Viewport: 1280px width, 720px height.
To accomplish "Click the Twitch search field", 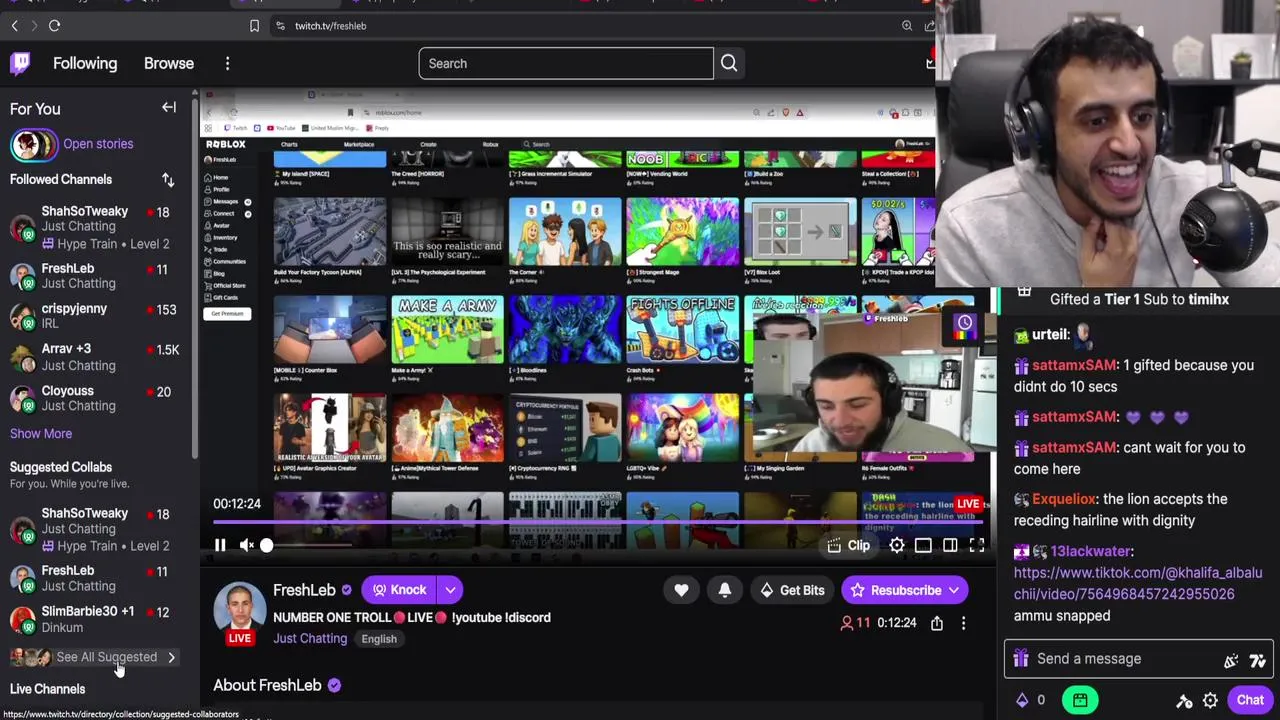I will 566,64.
